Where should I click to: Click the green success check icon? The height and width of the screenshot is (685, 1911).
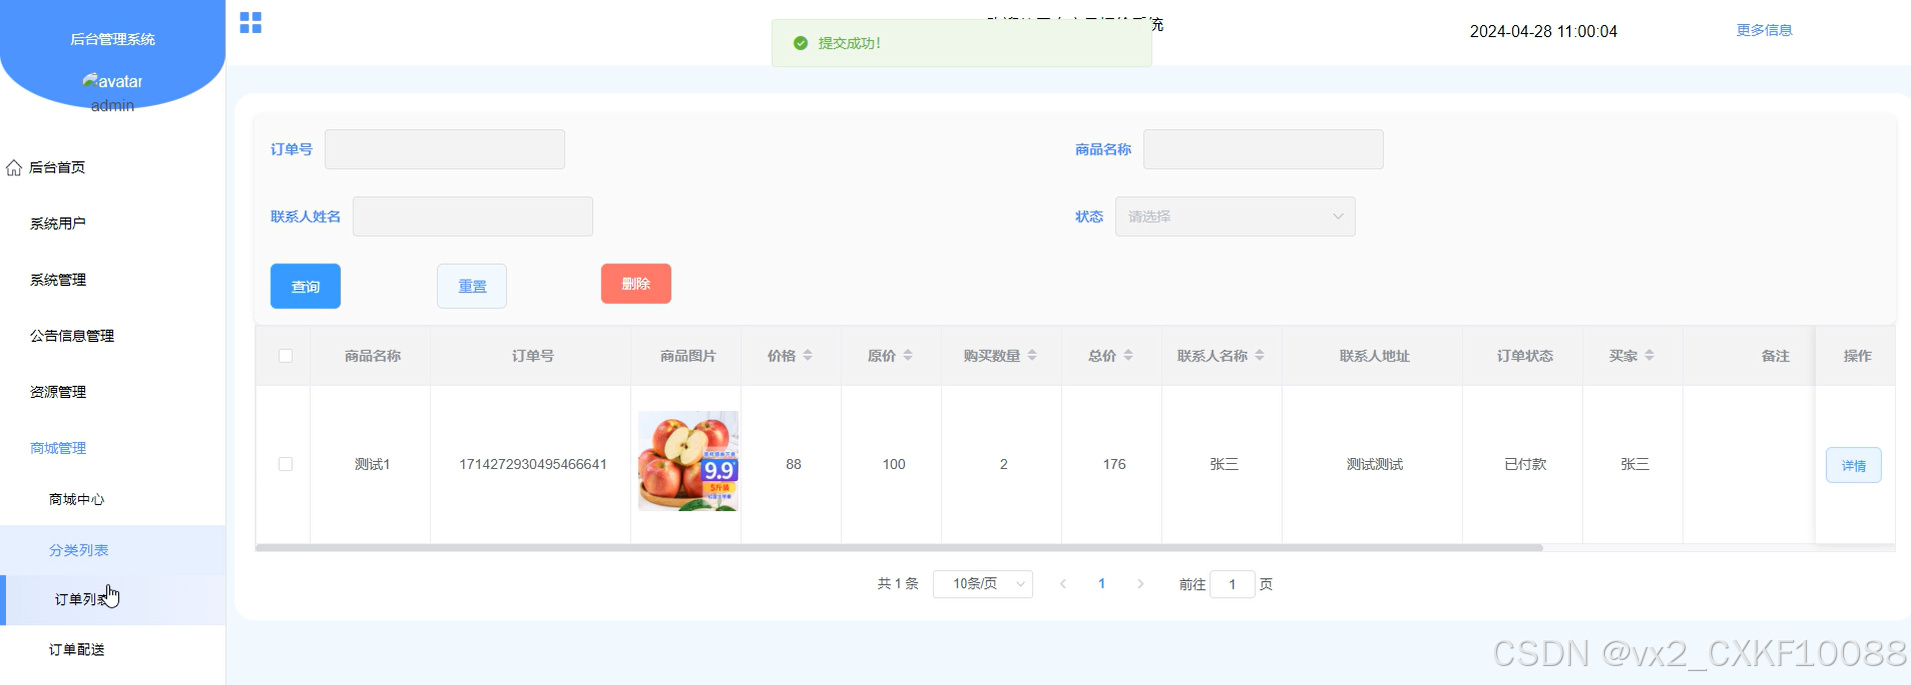point(800,43)
